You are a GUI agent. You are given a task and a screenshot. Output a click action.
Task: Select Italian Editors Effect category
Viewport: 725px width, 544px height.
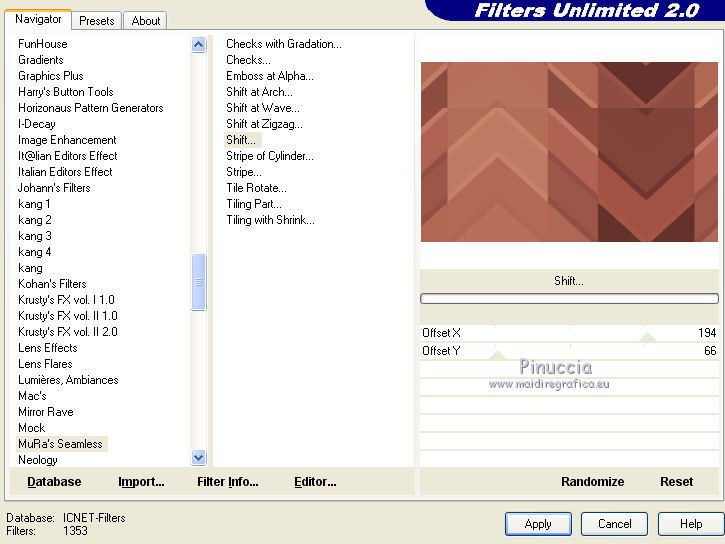(65, 172)
